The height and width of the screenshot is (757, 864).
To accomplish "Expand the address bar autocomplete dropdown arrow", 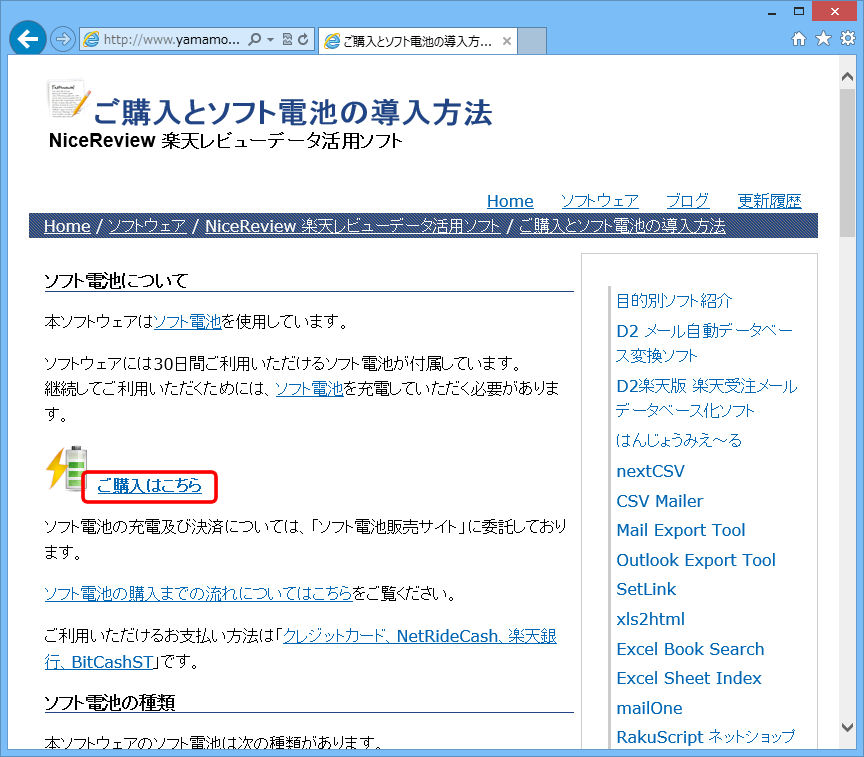I will (270, 40).
